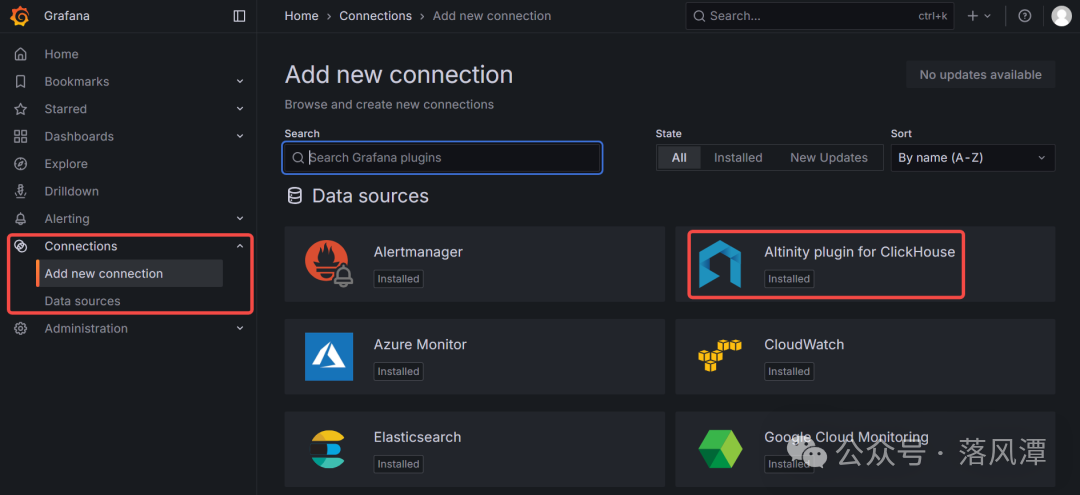
Task: Click the Data sources section heading
Action: [x=370, y=196]
